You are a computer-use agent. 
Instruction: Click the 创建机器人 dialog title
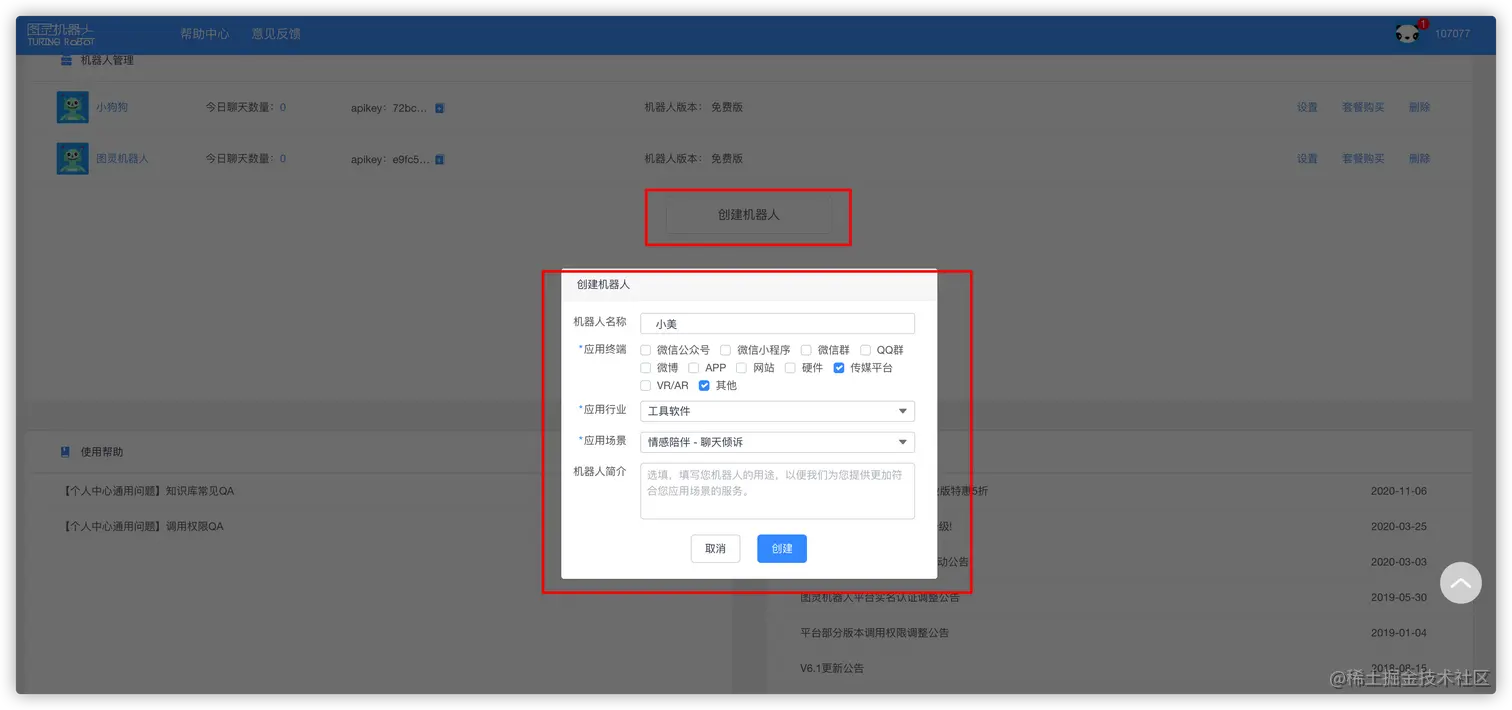(603, 285)
